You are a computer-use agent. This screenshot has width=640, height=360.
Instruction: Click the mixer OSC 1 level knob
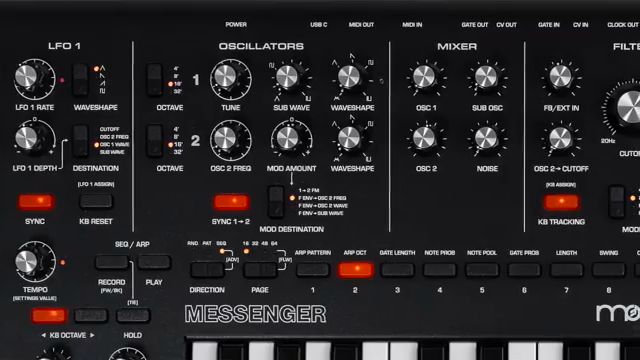click(x=425, y=78)
